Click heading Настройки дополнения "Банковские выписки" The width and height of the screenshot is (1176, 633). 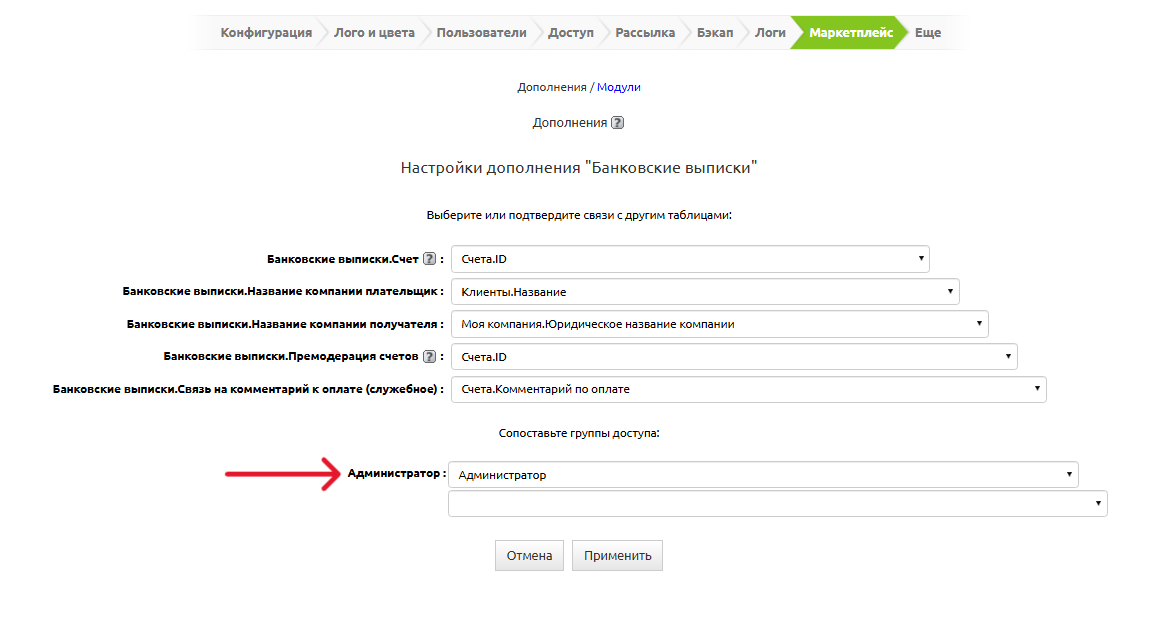tap(579, 167)
